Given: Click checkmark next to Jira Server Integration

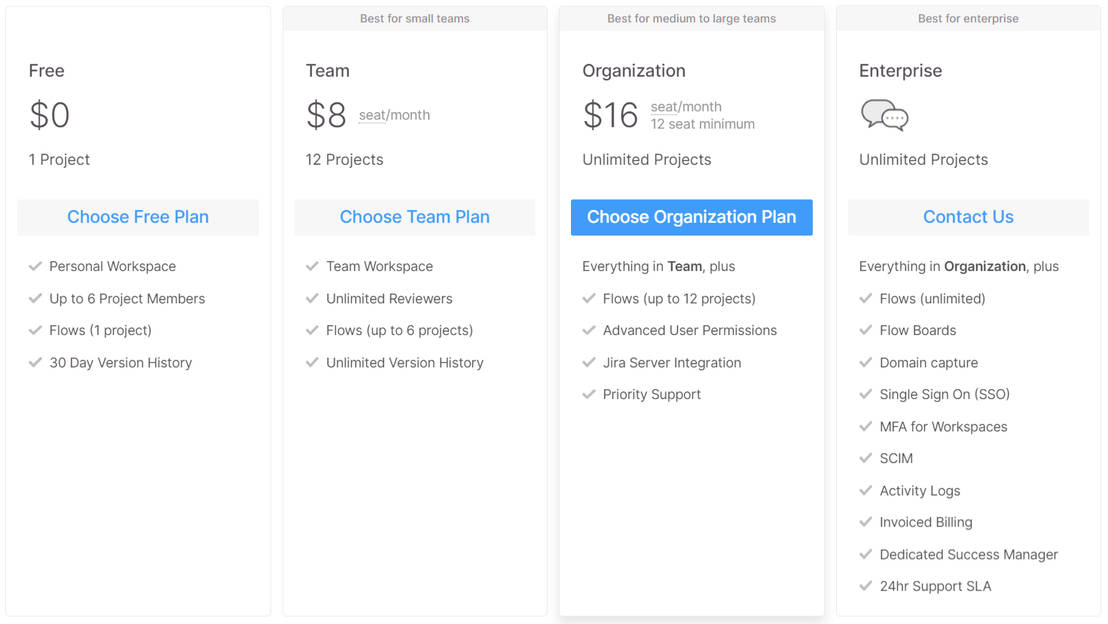Looking at the screenshot, I should (589, 362).
